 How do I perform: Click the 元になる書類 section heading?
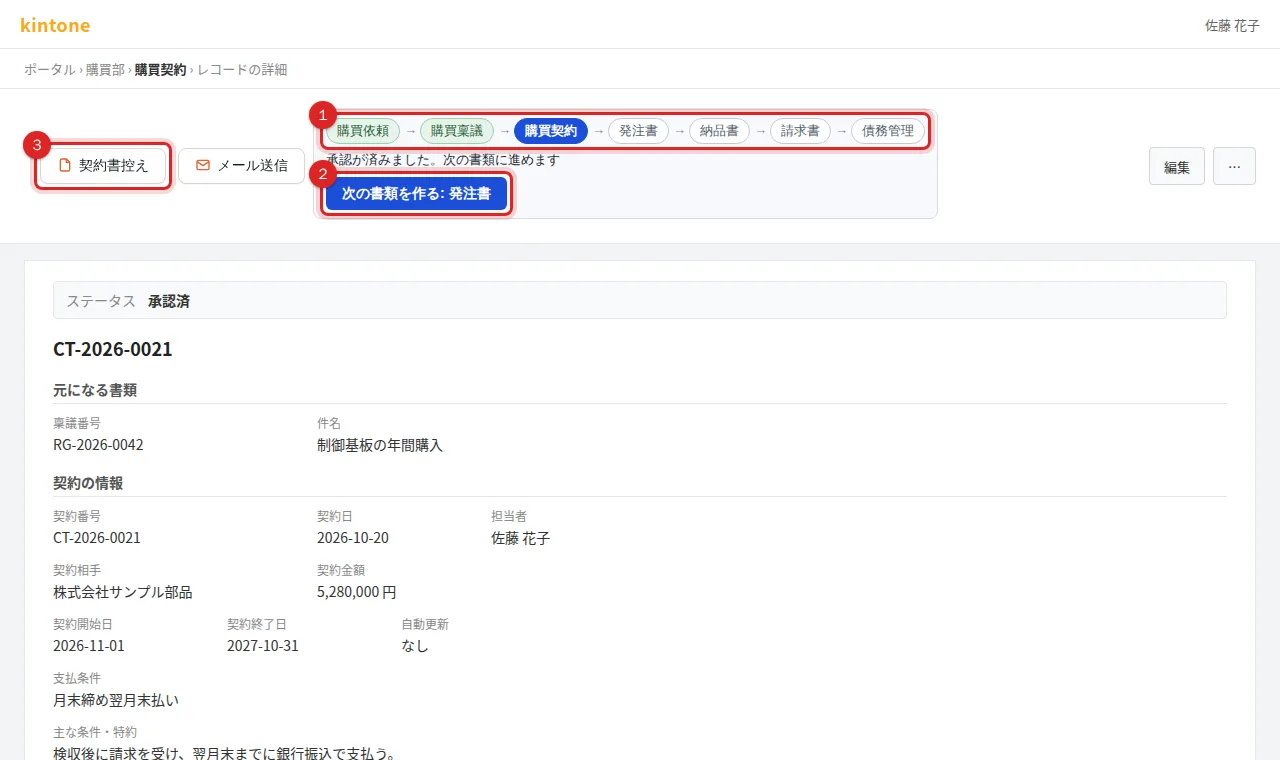pos(95,390)
